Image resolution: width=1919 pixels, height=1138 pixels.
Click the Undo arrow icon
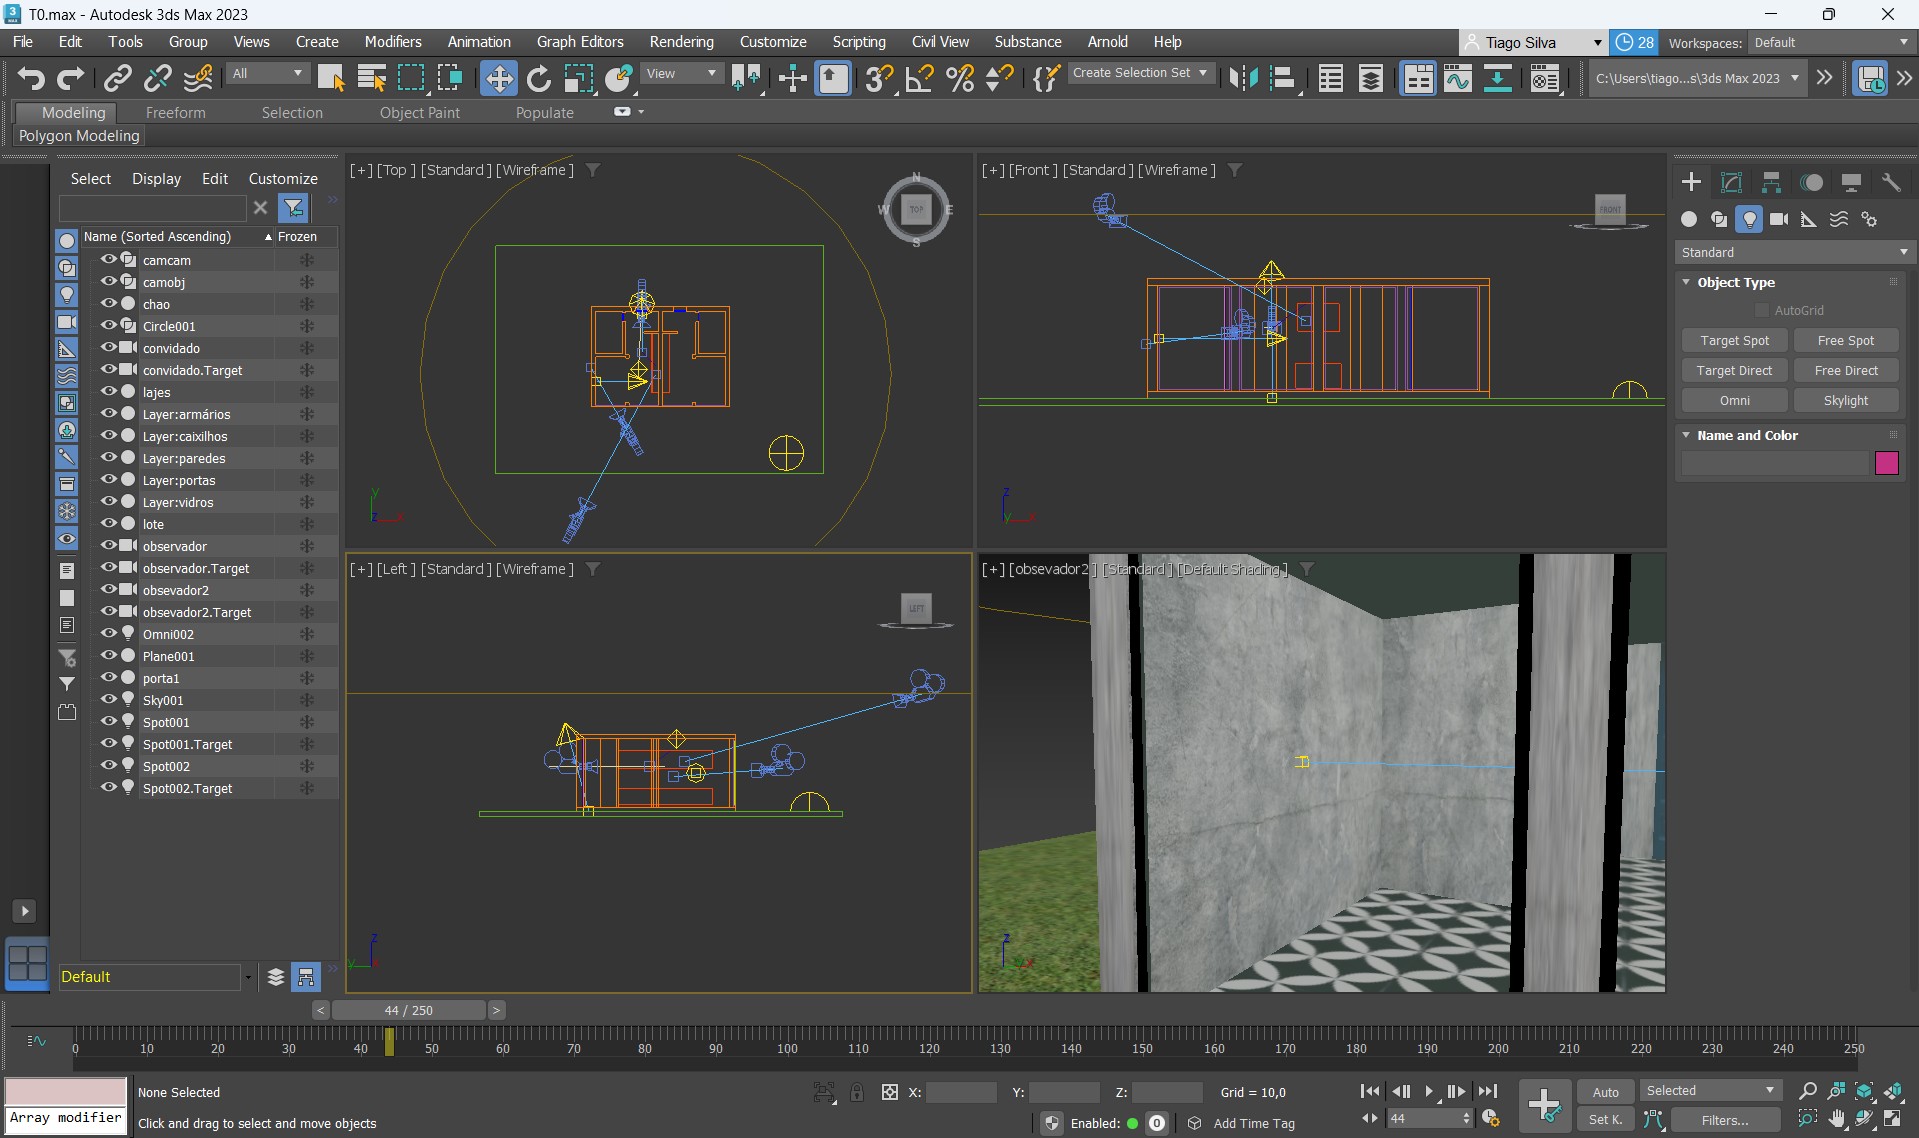[31, 78]
